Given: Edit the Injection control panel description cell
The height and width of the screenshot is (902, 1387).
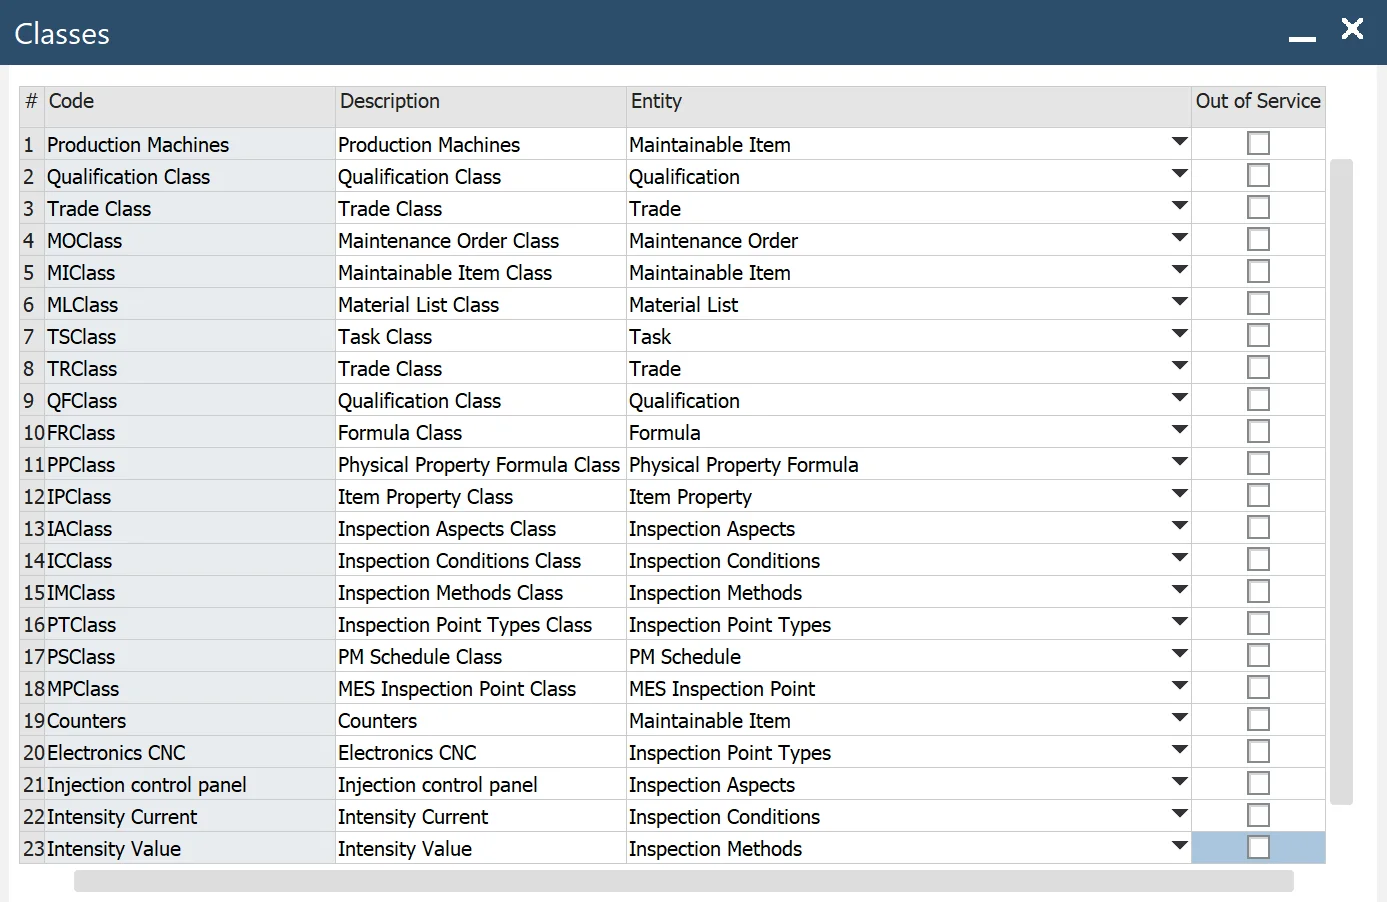Looking at the screenshot, I should pyautogui.click(x=480, y=785).
